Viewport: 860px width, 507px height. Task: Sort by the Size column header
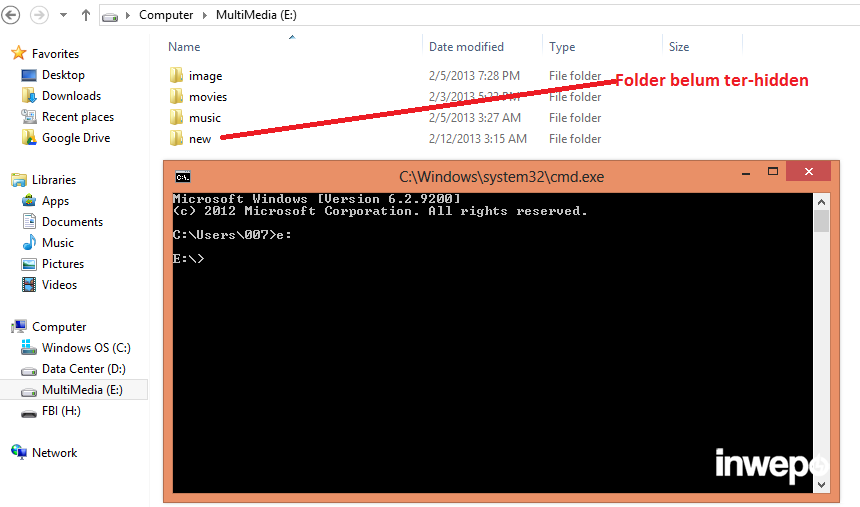tap(678, 47)
